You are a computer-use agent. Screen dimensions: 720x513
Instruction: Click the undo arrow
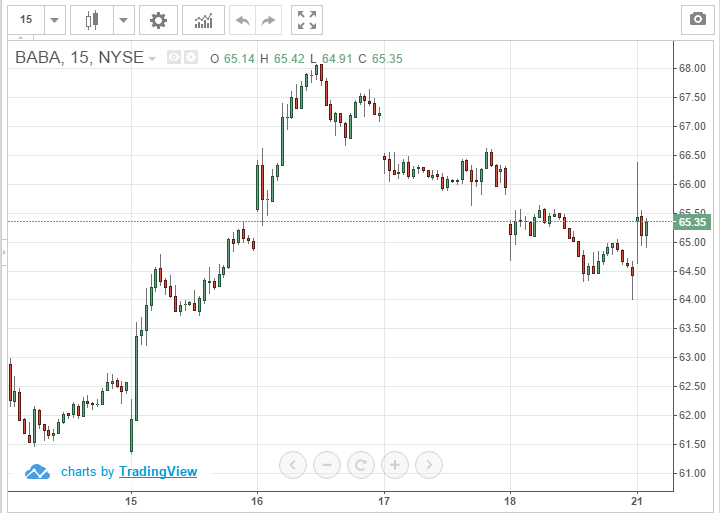(x=241, y=20)
